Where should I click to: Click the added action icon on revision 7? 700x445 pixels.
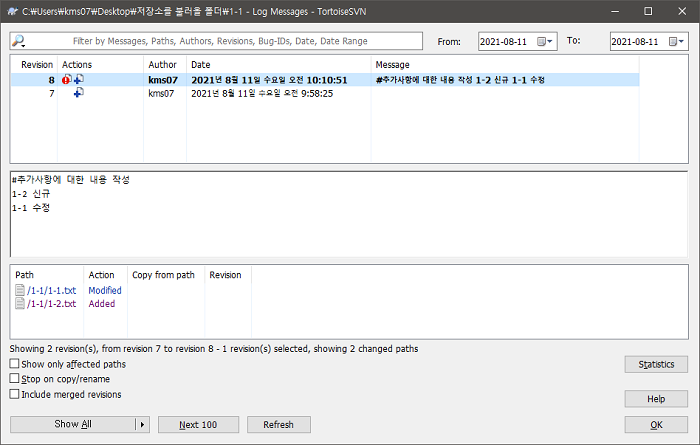[x=79, y=93]
